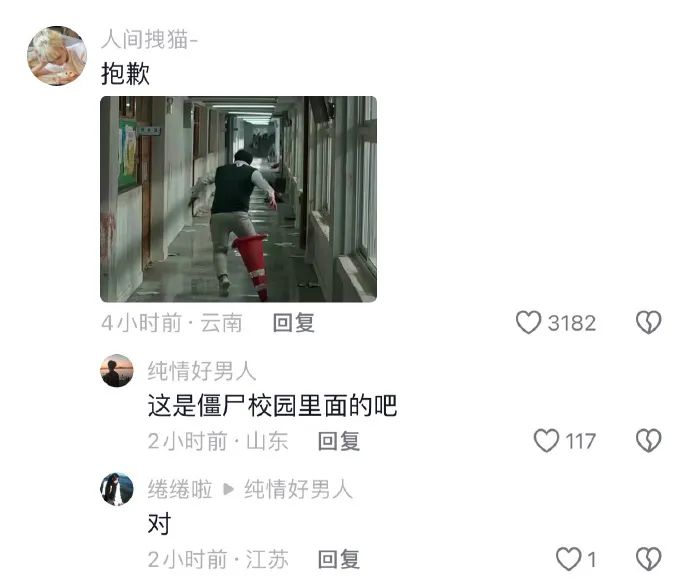Dislike the 人间拽猫- comment with broken heart
690x584 pixels.
pos(649,322)
